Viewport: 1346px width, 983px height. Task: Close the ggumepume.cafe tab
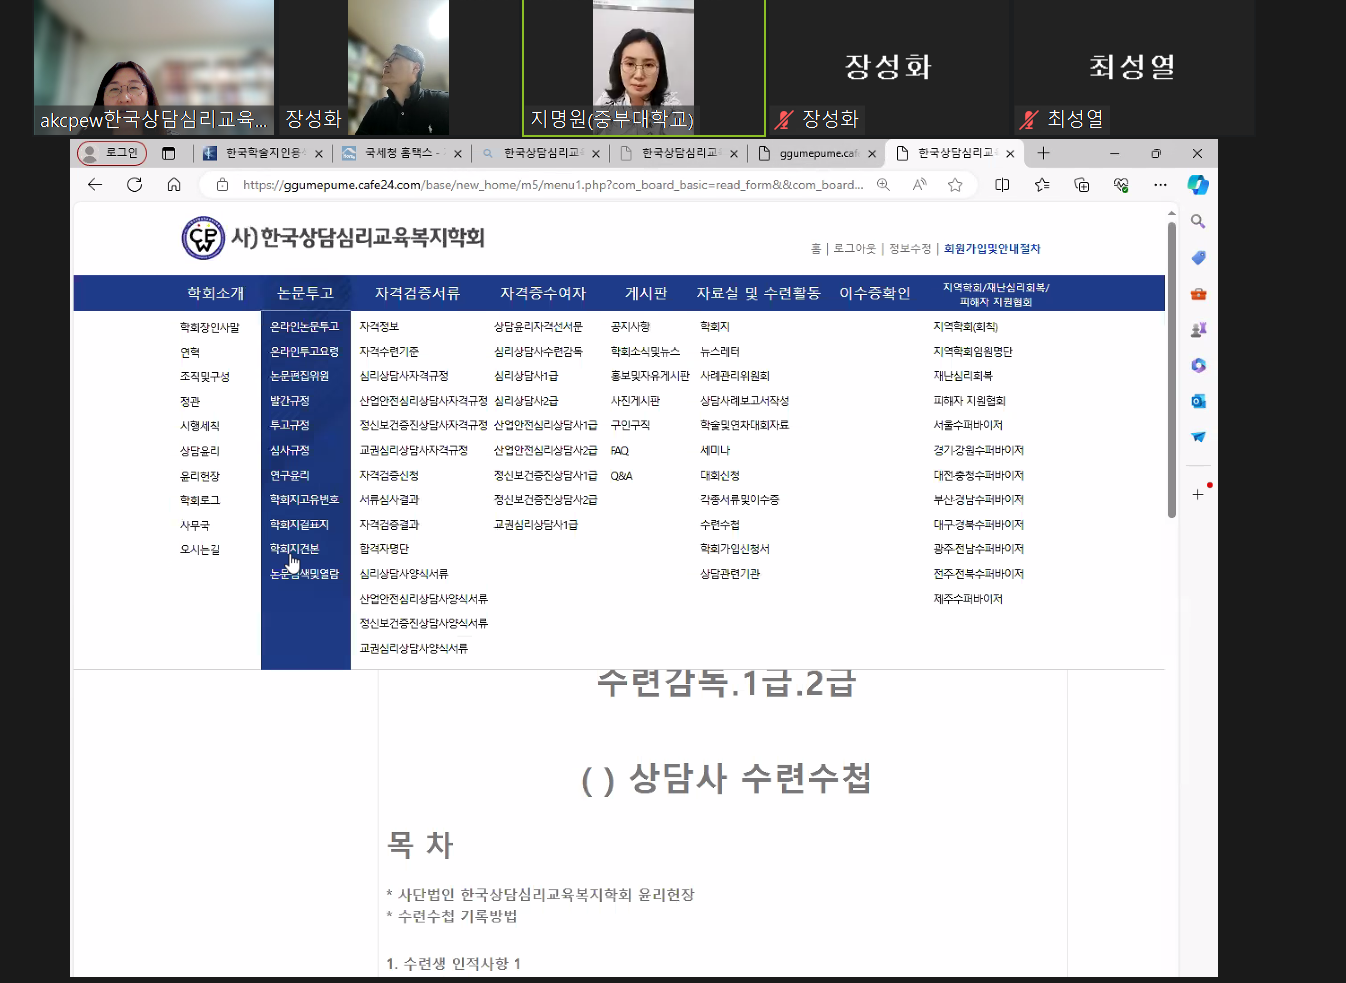(872, 153)
